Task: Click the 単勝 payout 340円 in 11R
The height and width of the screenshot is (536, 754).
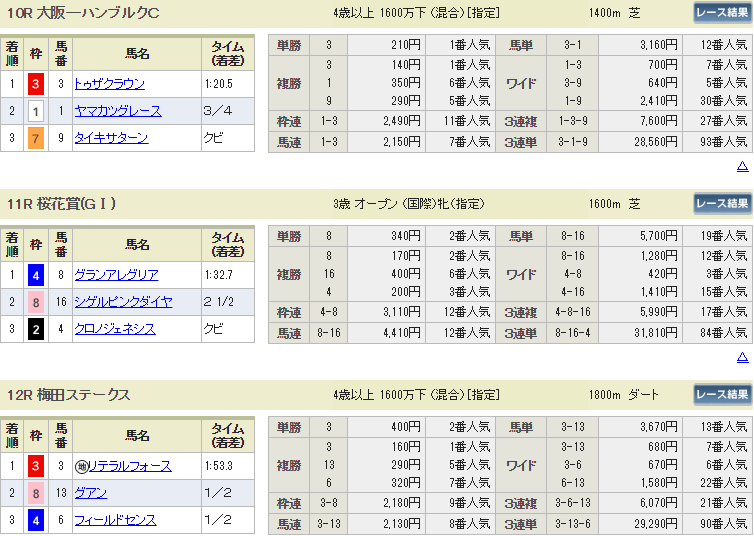Action: click(x=406, y=236)
